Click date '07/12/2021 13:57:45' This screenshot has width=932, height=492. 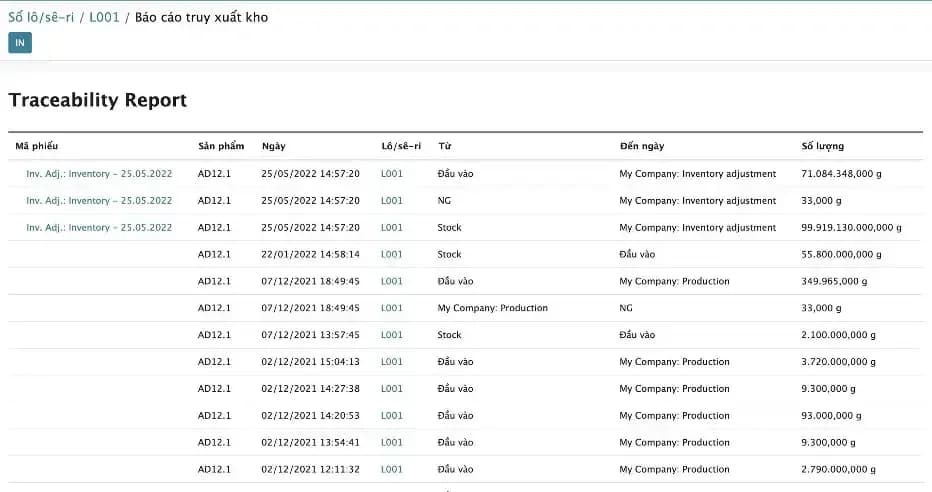(310, 335)
